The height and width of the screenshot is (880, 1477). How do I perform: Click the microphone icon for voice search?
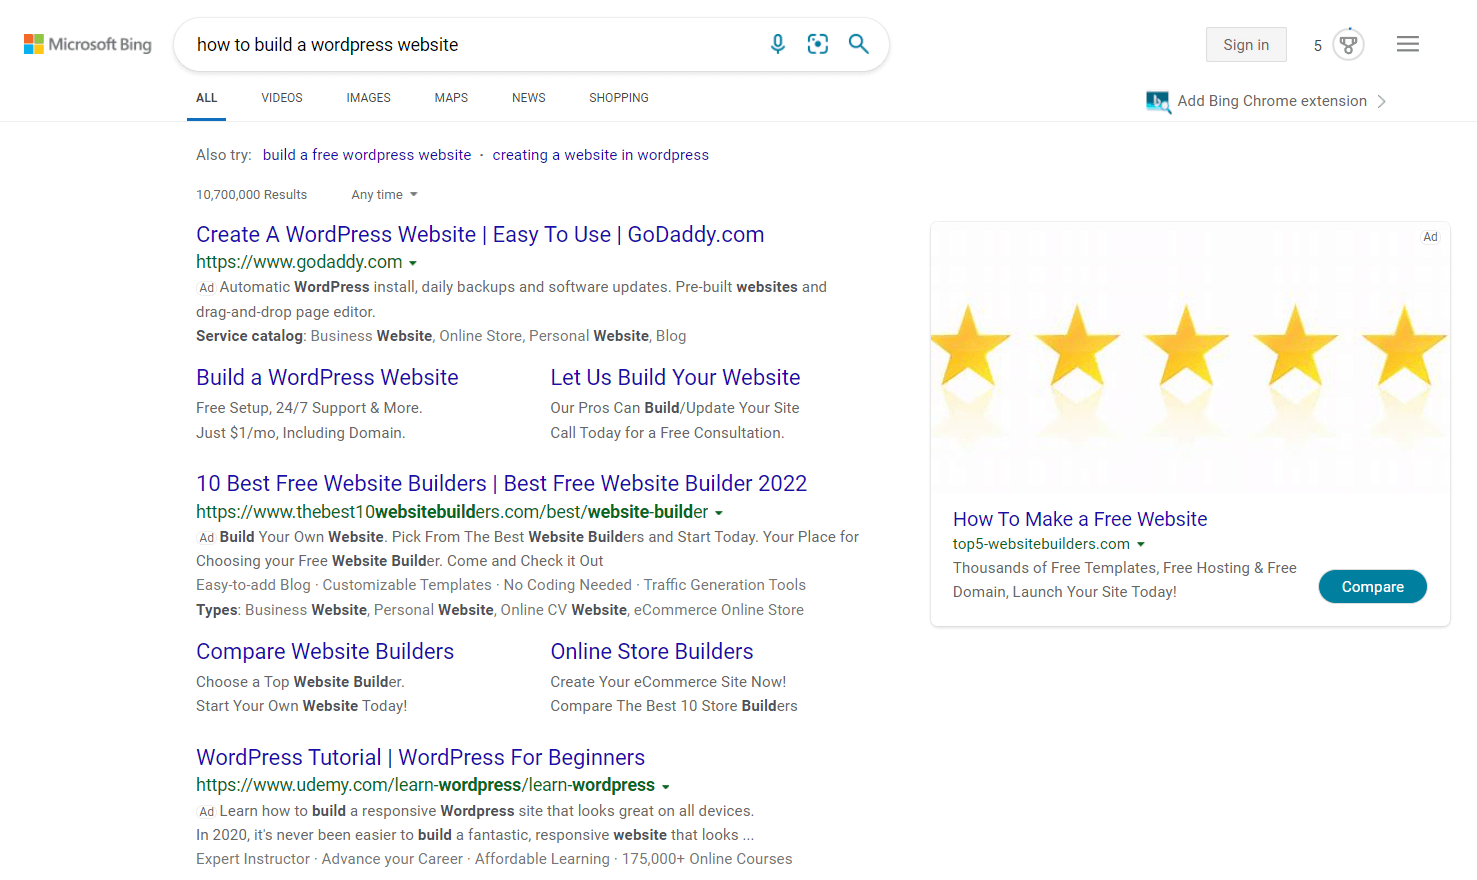point(777,44)
